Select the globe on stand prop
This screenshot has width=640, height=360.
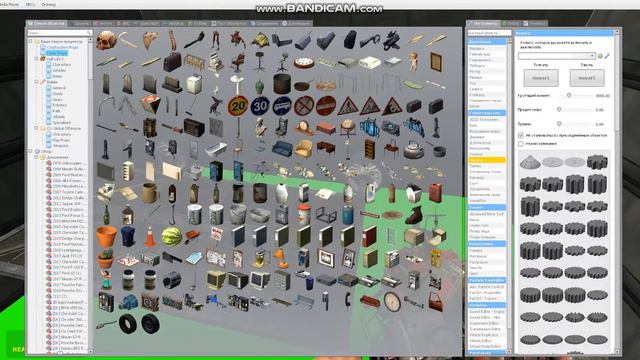(348, 128)
